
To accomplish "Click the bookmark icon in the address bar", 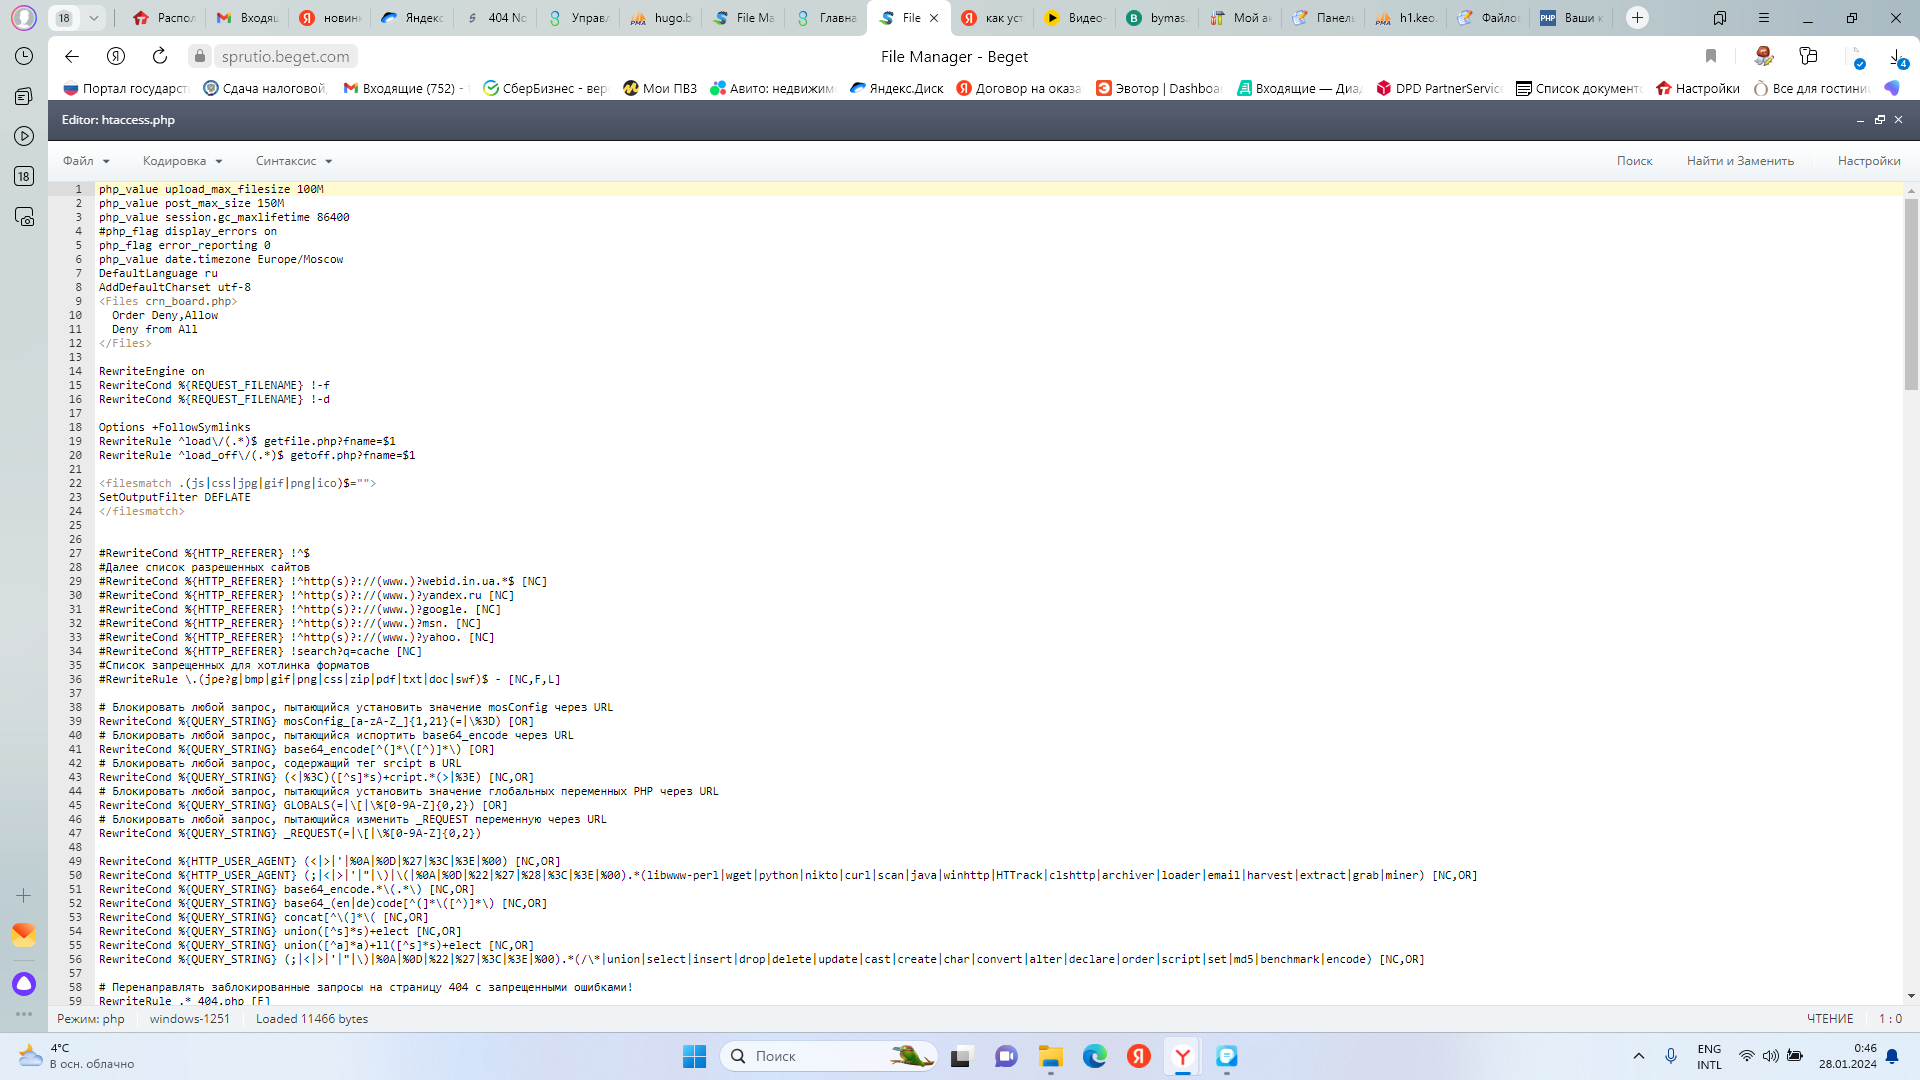I will [1710, 56].
